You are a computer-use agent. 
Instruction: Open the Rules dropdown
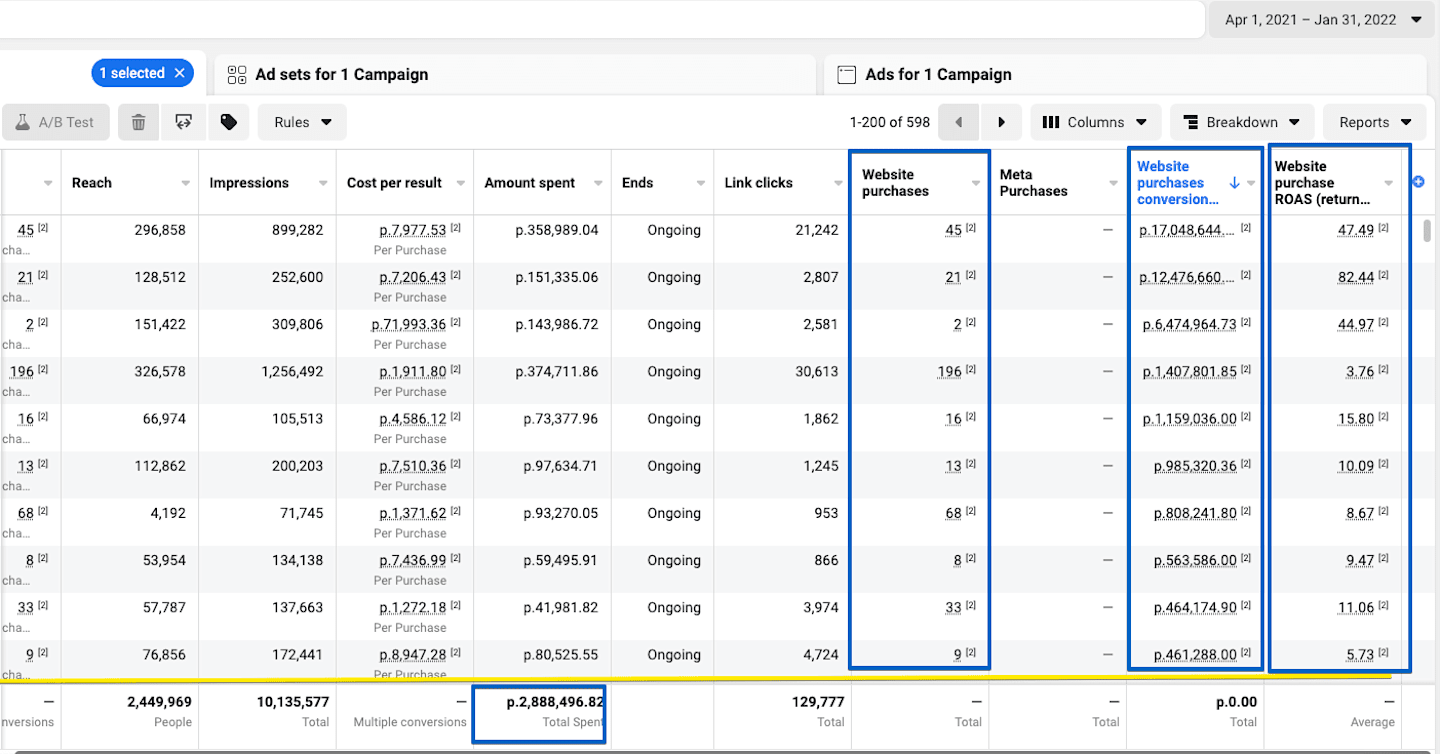pyautogui.click(x=302, y=122)
